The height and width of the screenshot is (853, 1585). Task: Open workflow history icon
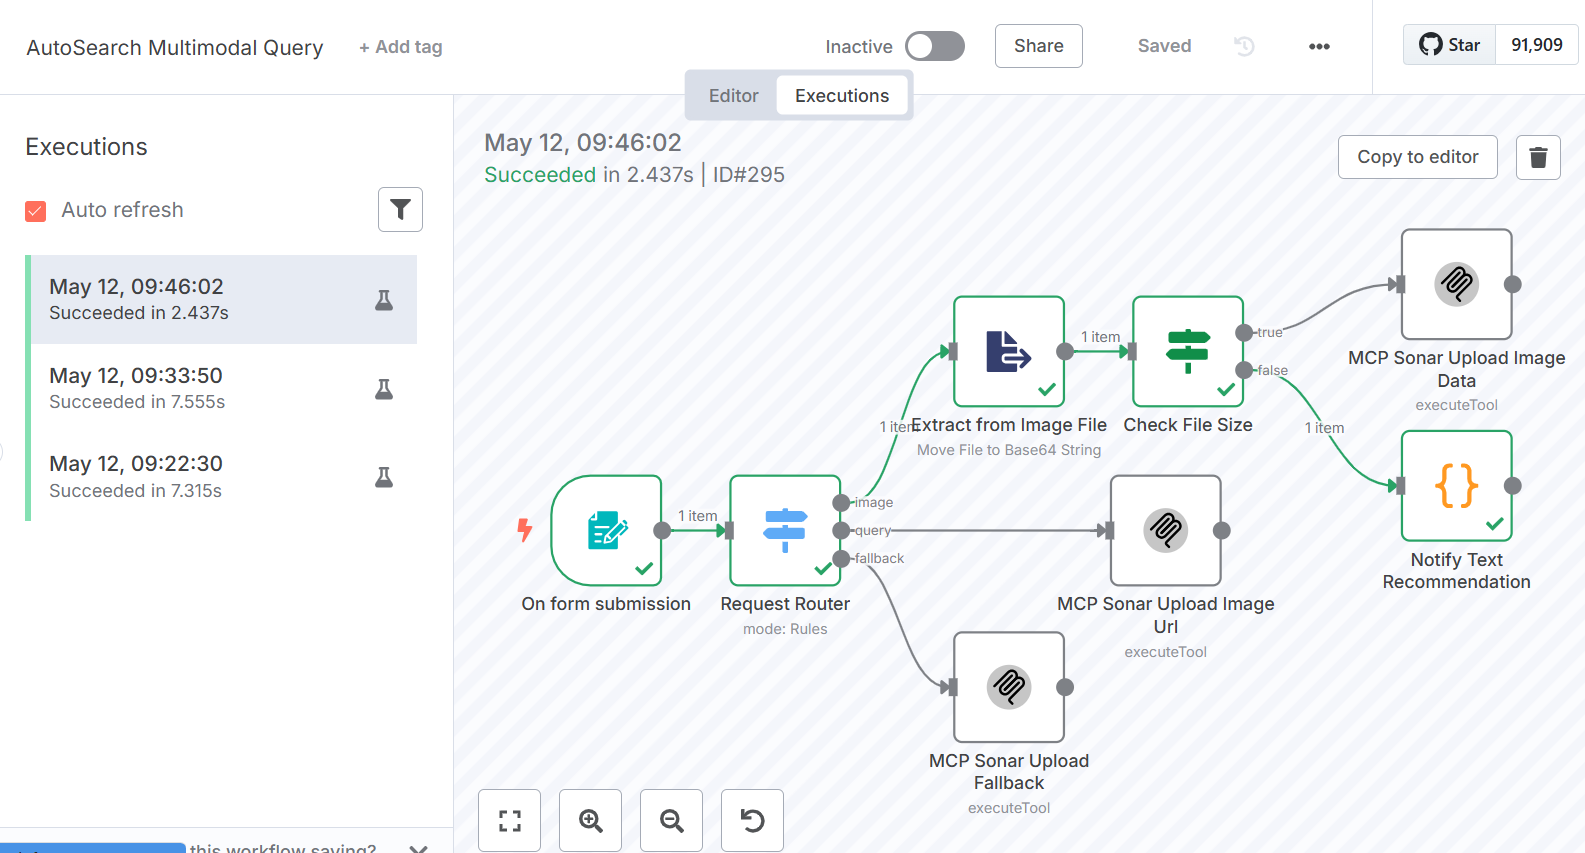click(1244, 46)
